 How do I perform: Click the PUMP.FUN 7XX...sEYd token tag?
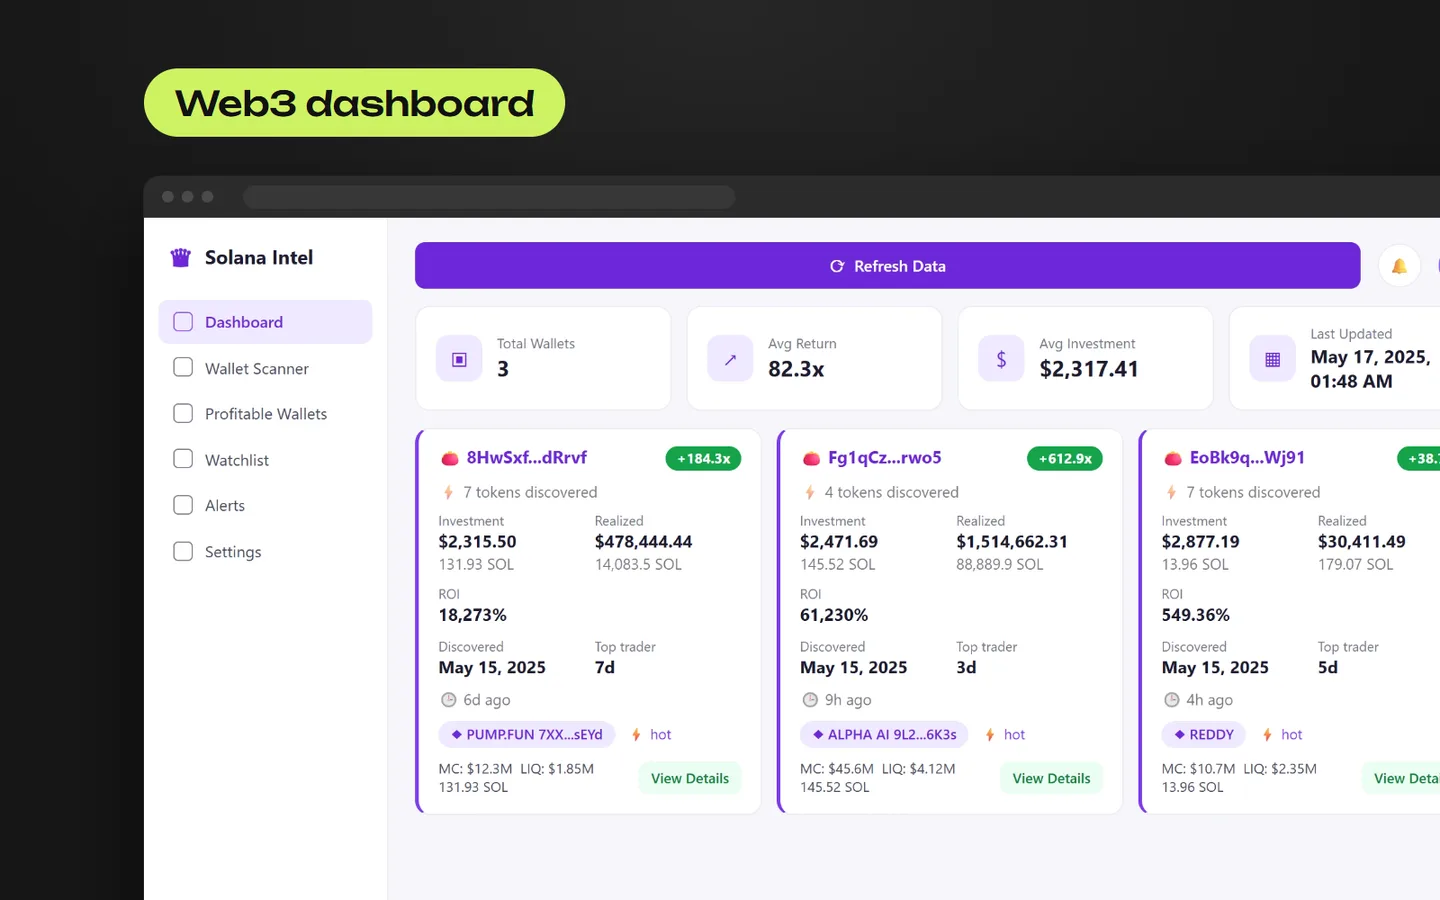click(526, 735)
